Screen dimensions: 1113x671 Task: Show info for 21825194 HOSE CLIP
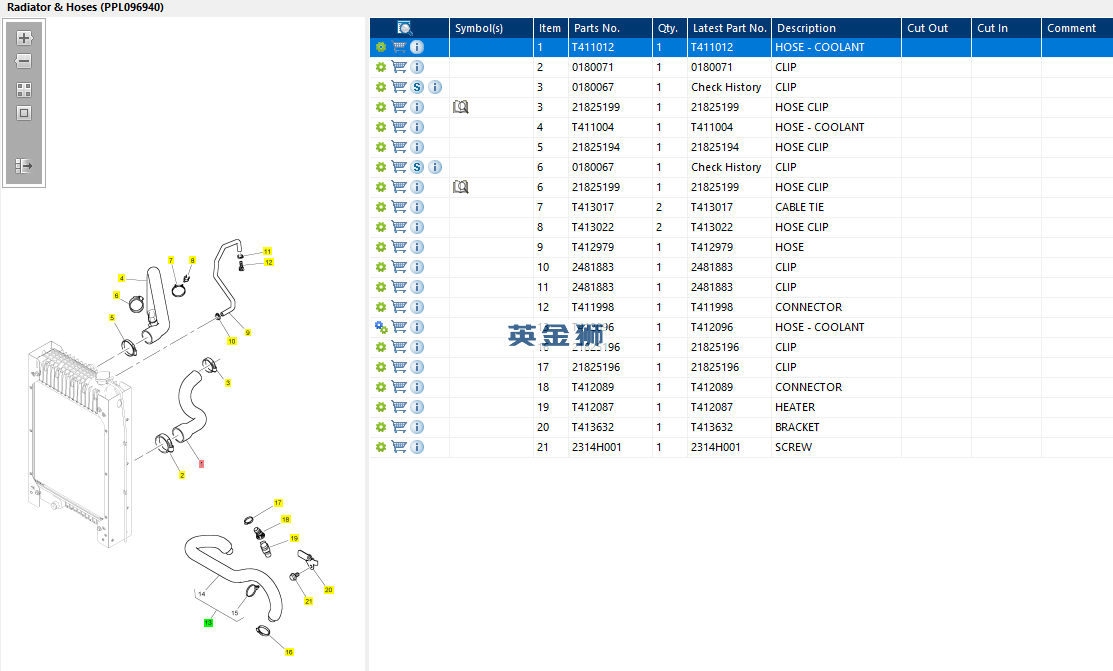coord(417,147)
